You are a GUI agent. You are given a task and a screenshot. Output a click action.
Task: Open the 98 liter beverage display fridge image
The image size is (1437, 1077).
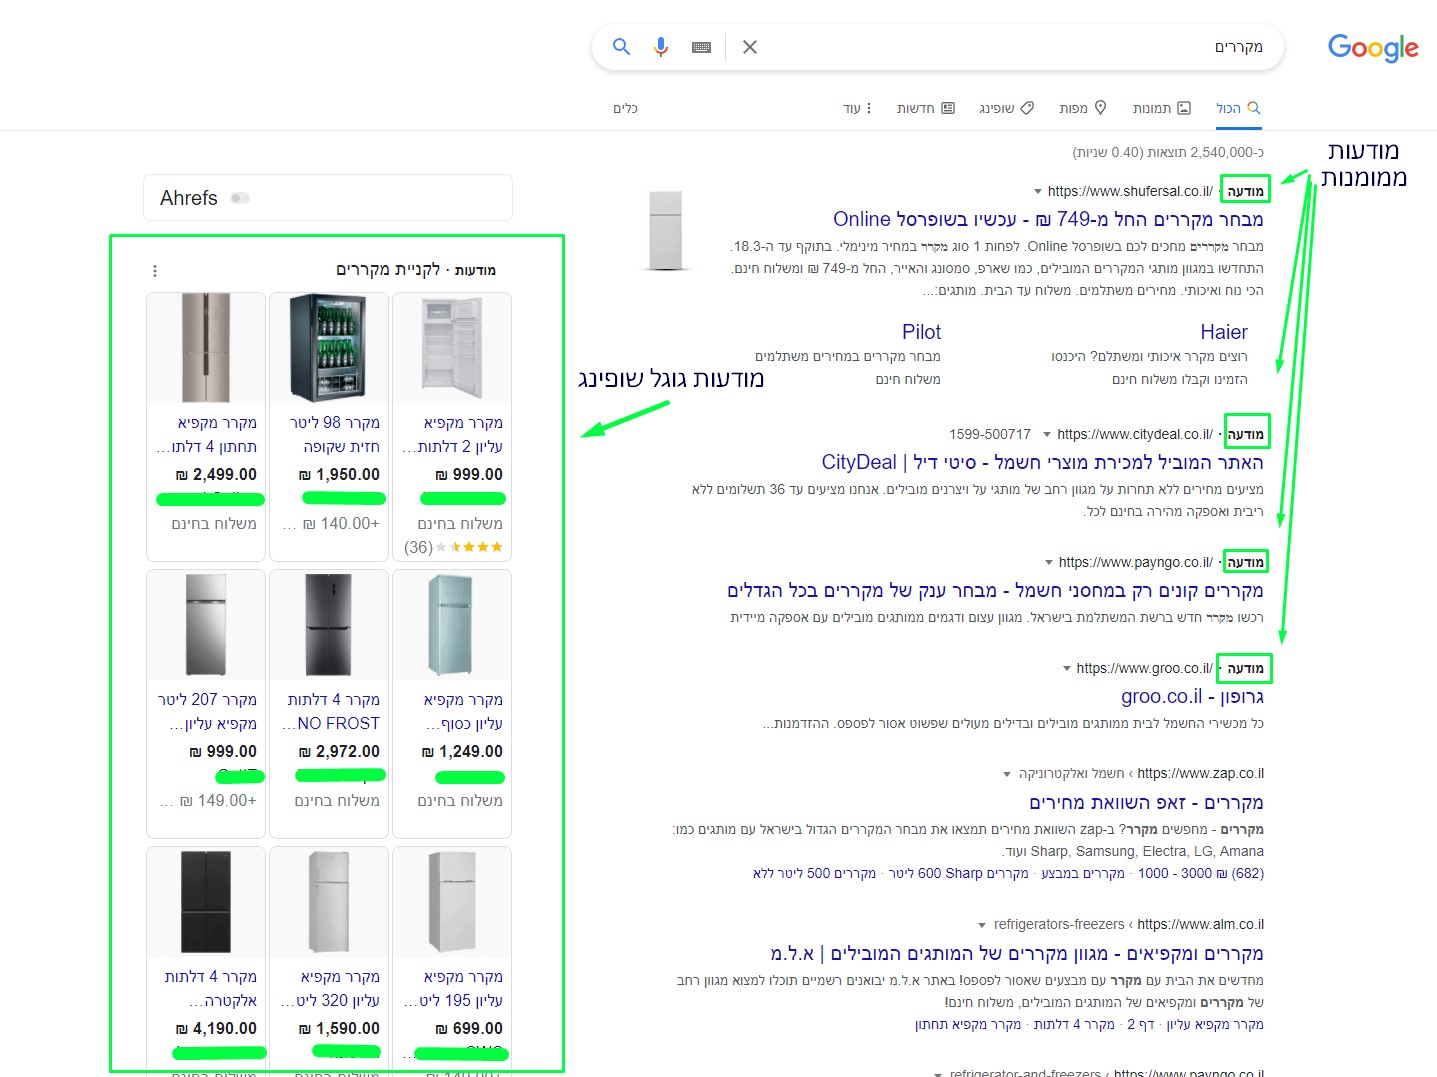click(x=329, y=348)
